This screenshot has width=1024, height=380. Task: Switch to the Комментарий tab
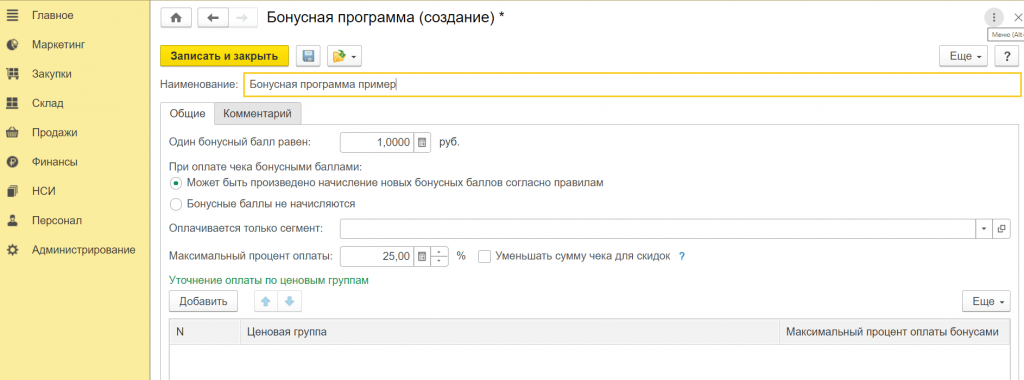257,113
